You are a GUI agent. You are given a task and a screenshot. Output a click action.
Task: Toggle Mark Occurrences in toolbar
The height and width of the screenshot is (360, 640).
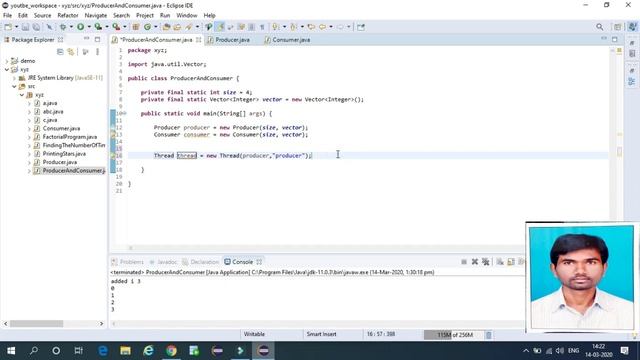click(220, 27)
